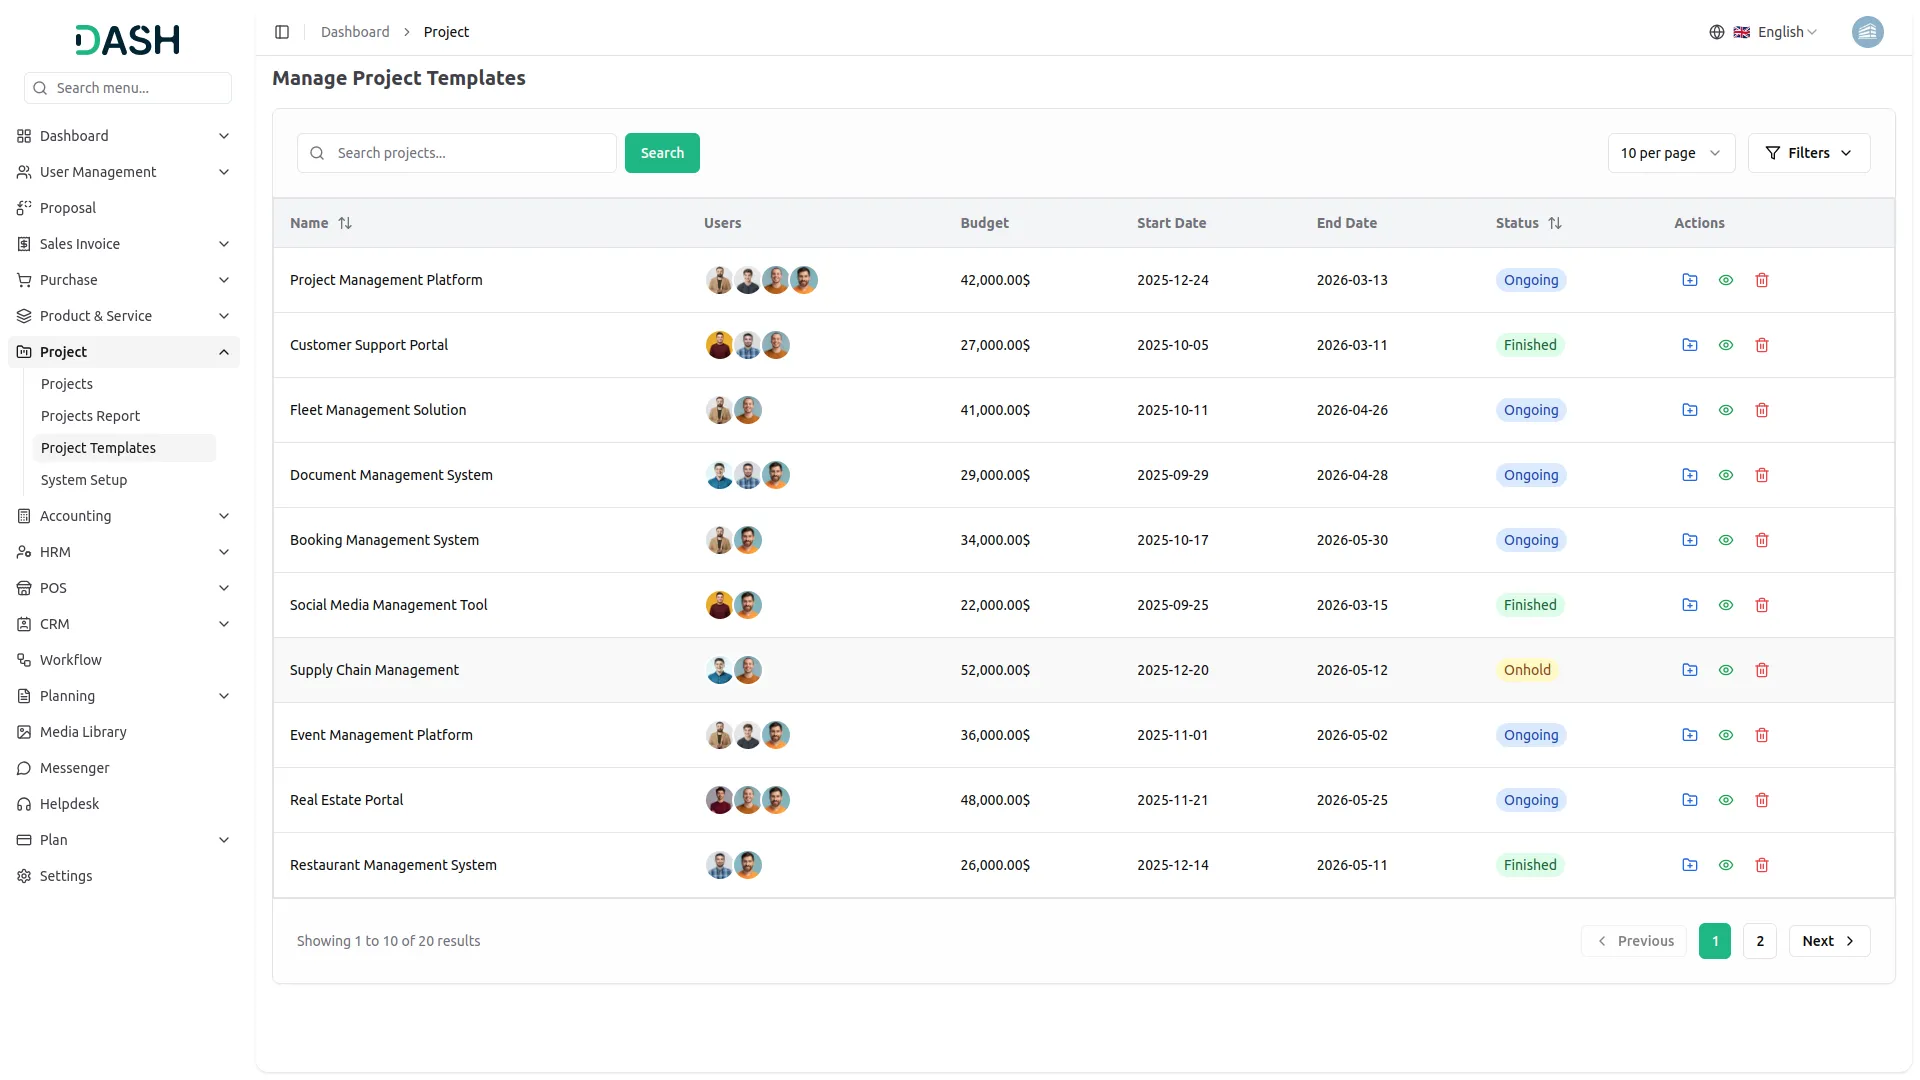The image size is (1920, 1080).
Task: Duplicate the Customer Support Portal template
Action: [1689, 345]
